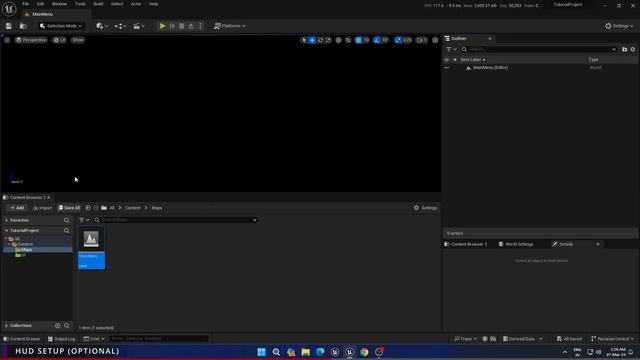Toggle surface snapping in the viewport

point(348,40)
